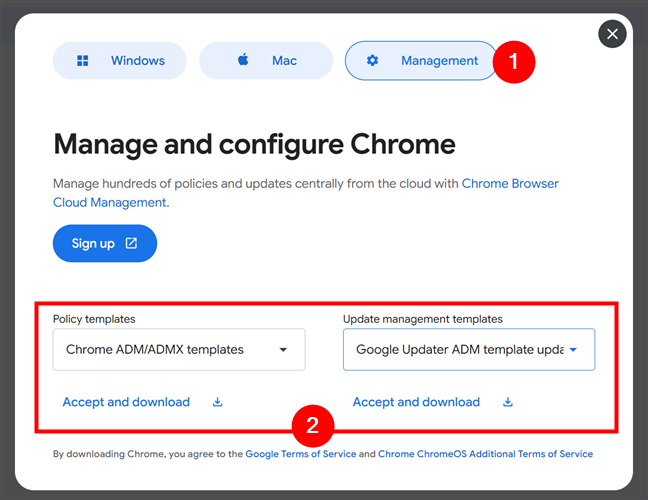Open the Google Terms of Service link

click(300, 454)
